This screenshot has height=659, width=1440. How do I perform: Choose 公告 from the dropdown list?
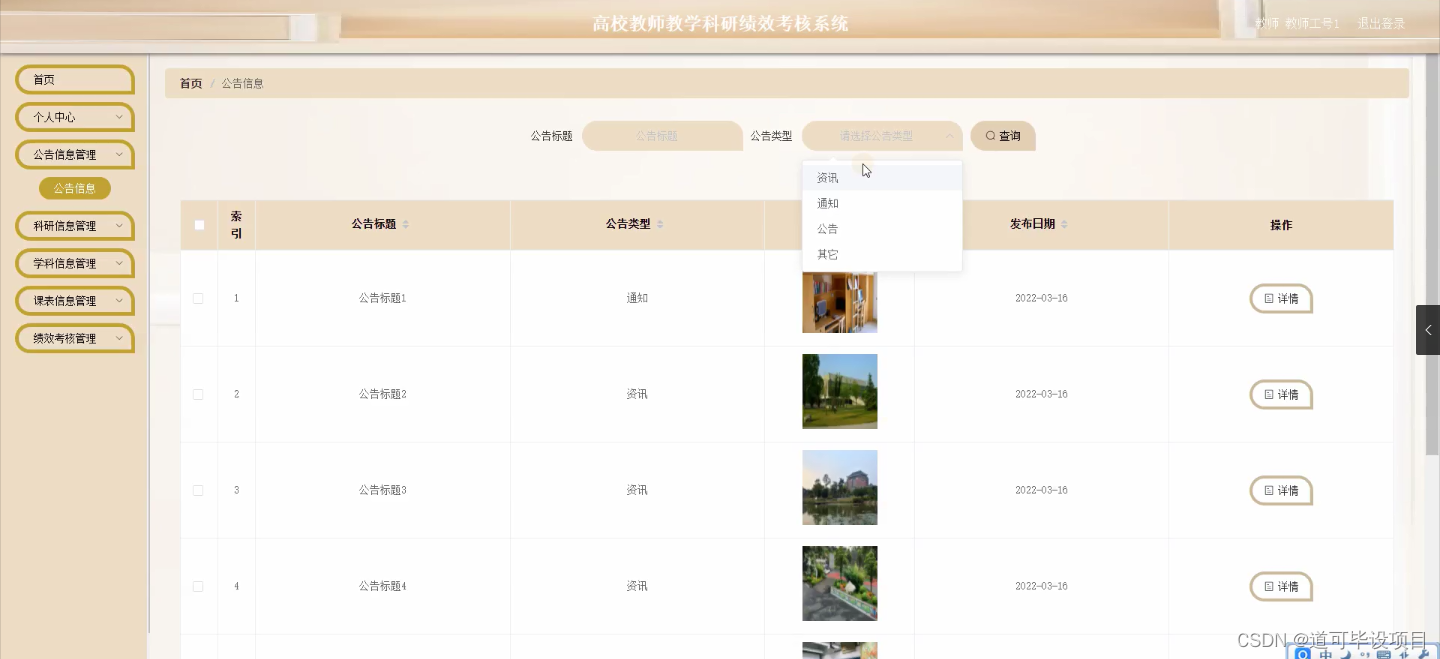point(882,229)
